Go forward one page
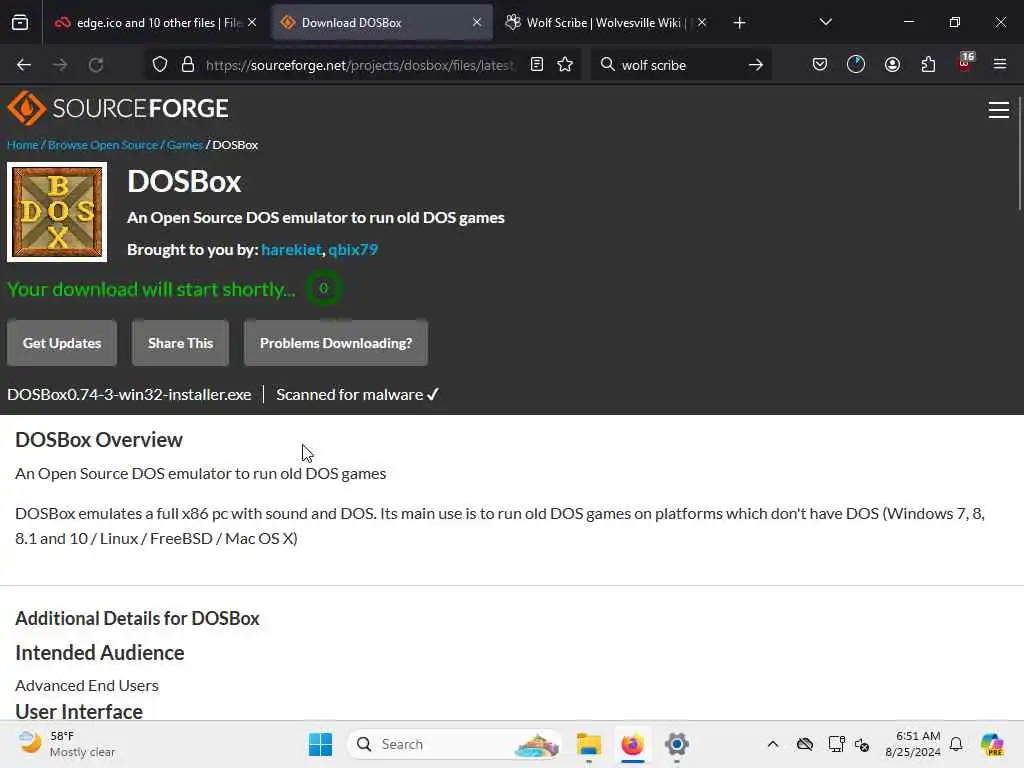The height and width of the screenshot is (768, 1024). tap(60, 65)
